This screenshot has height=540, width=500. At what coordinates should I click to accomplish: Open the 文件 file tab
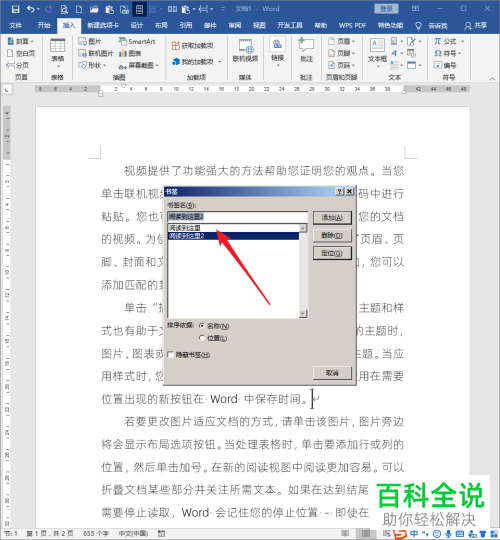tap(15, 25)
